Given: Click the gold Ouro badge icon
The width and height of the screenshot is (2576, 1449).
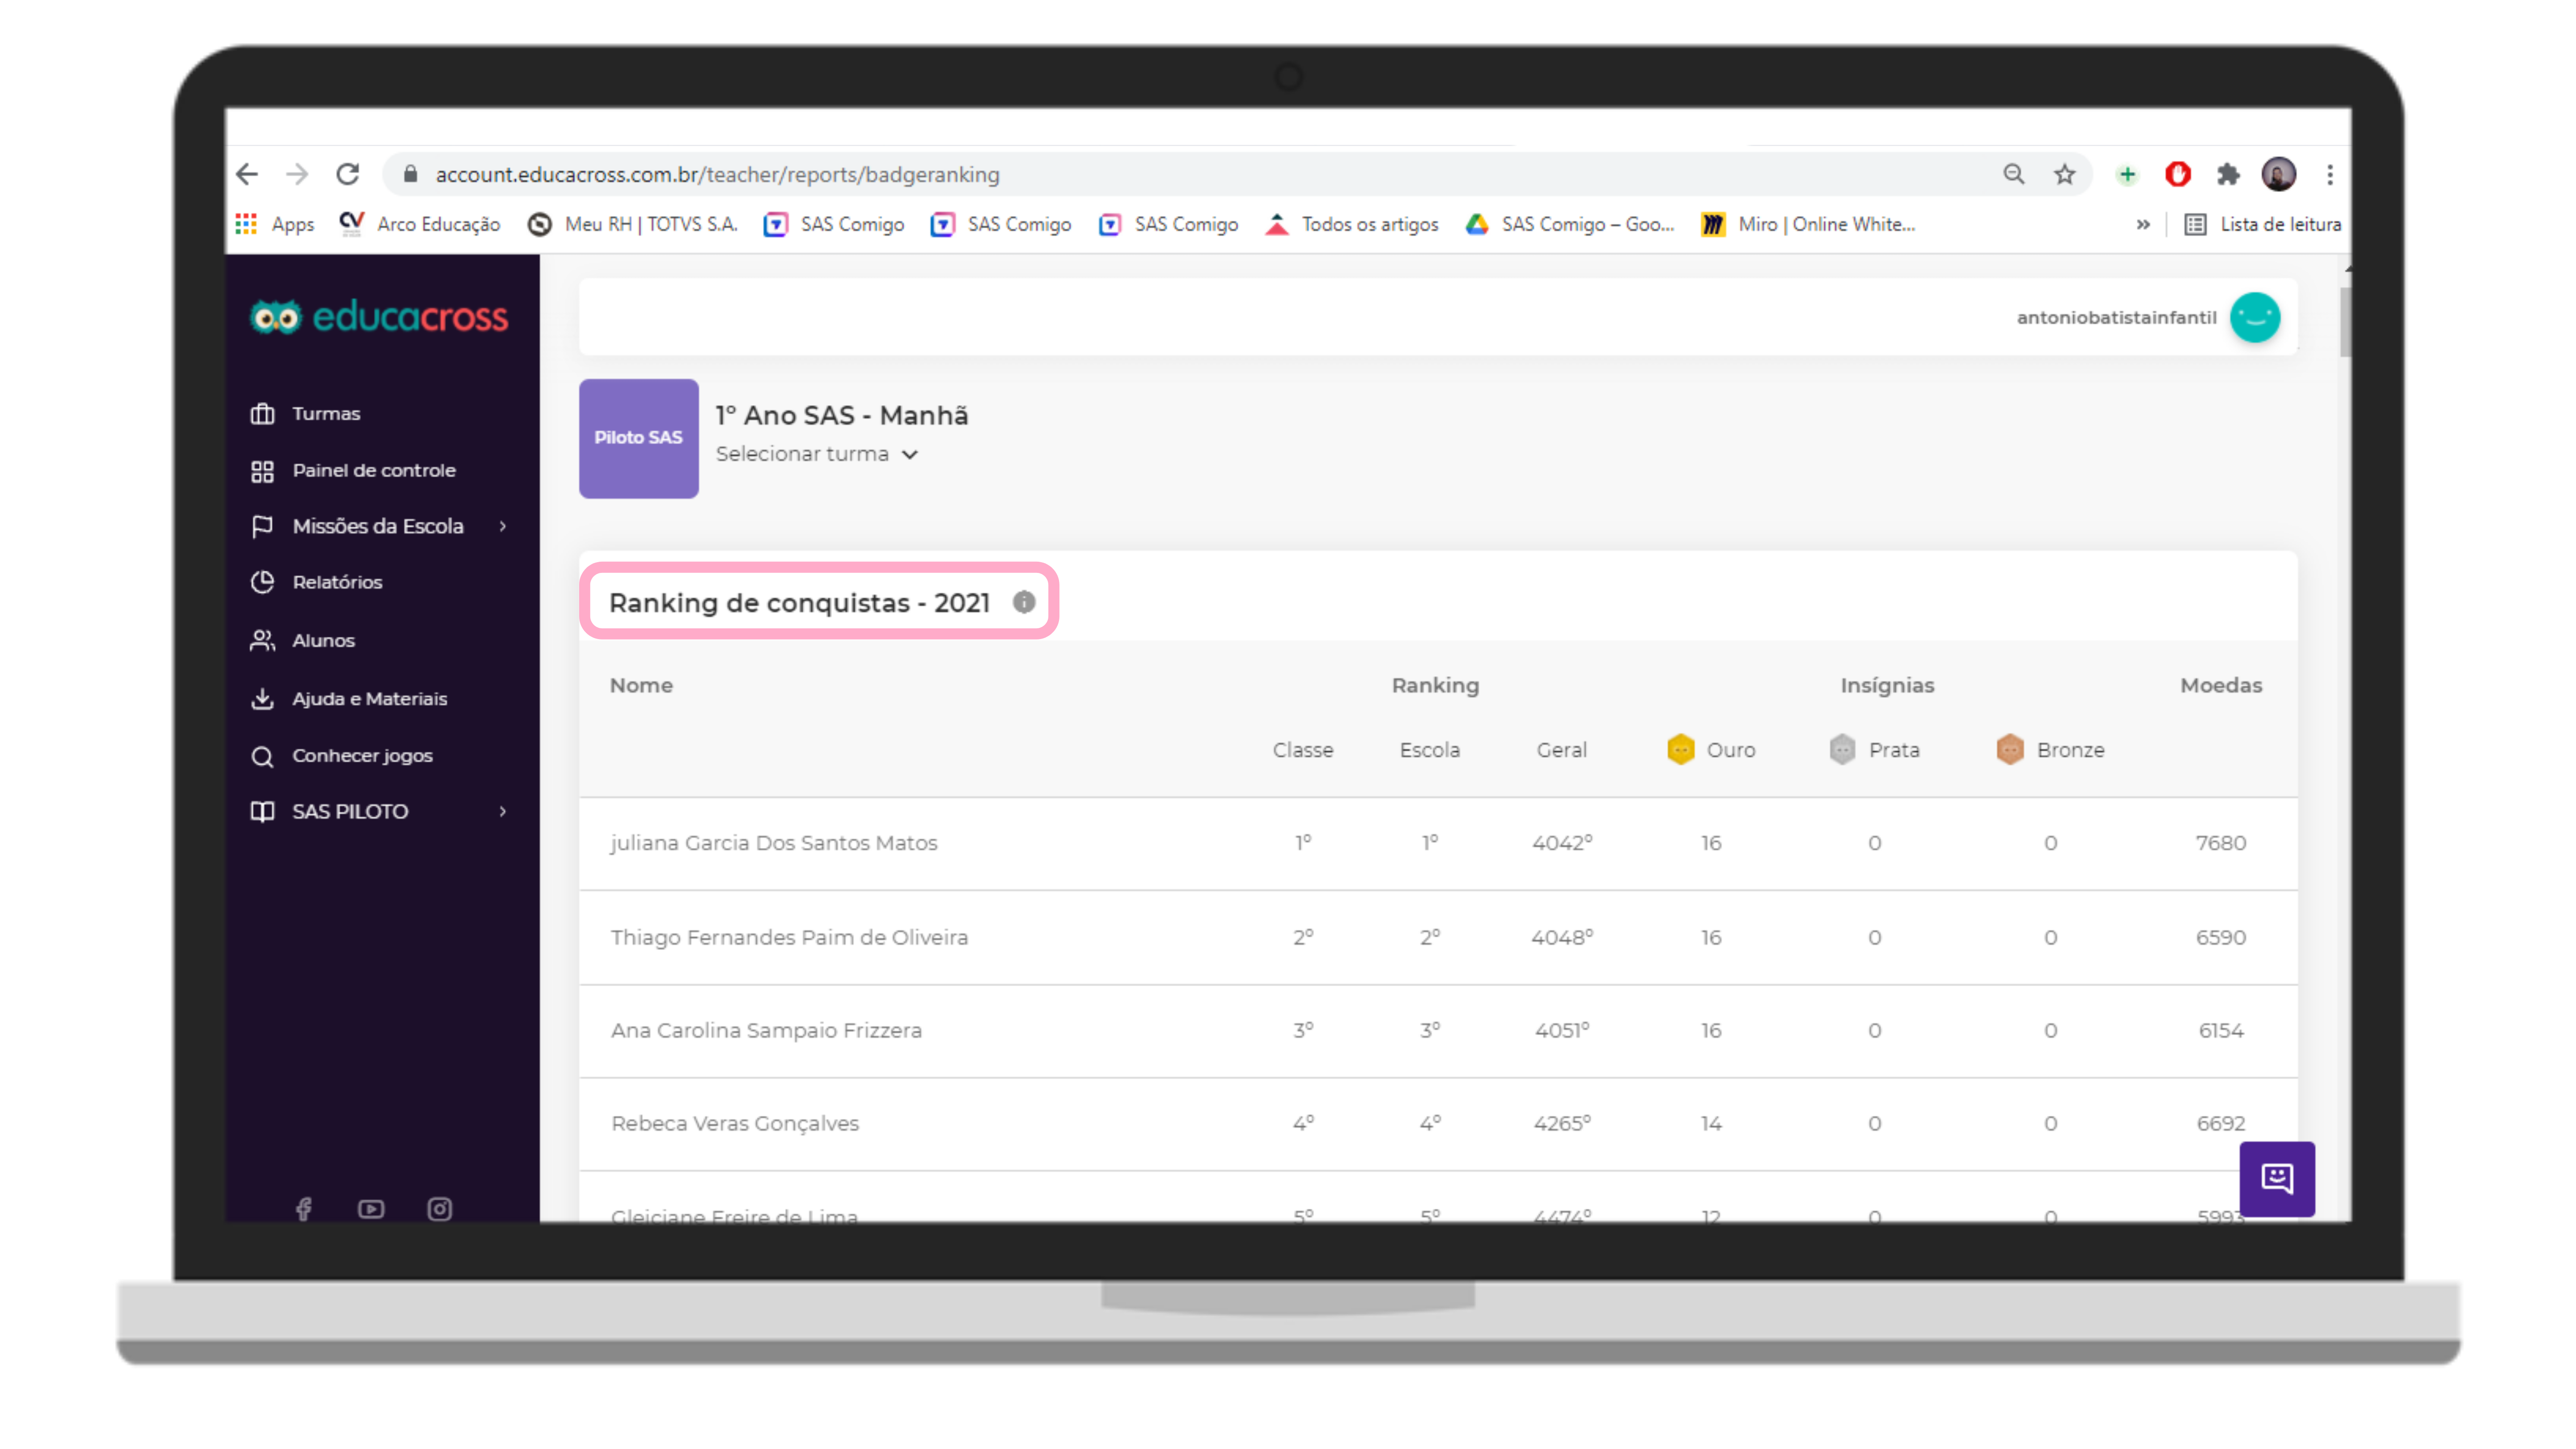Looking at the screenshot, I should pyautogui.click(x=1681, y=749).
